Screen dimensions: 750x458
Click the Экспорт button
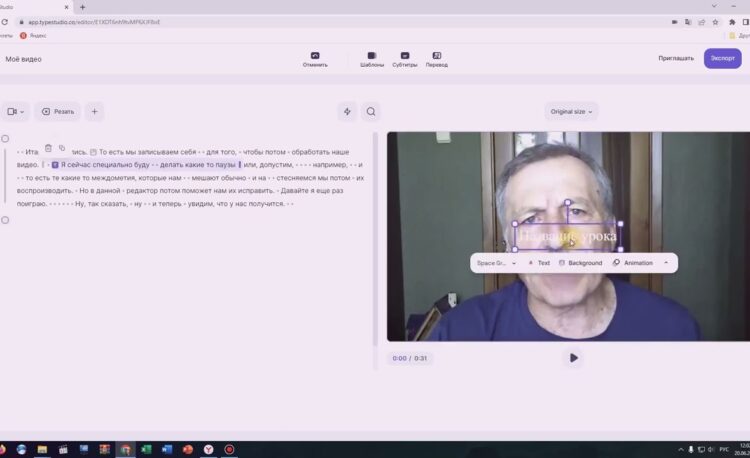(x=722, y=58)
